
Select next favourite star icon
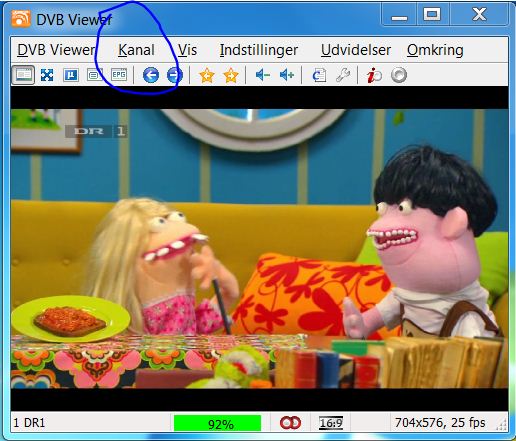click(231, 75)
